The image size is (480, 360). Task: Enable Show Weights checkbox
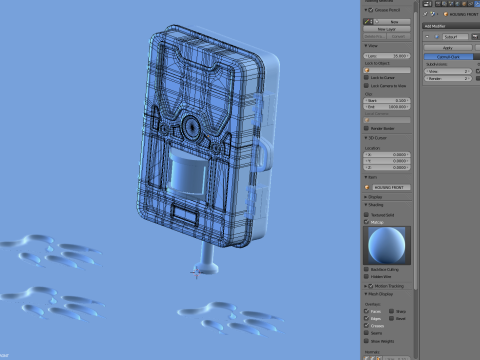point(366,341)
